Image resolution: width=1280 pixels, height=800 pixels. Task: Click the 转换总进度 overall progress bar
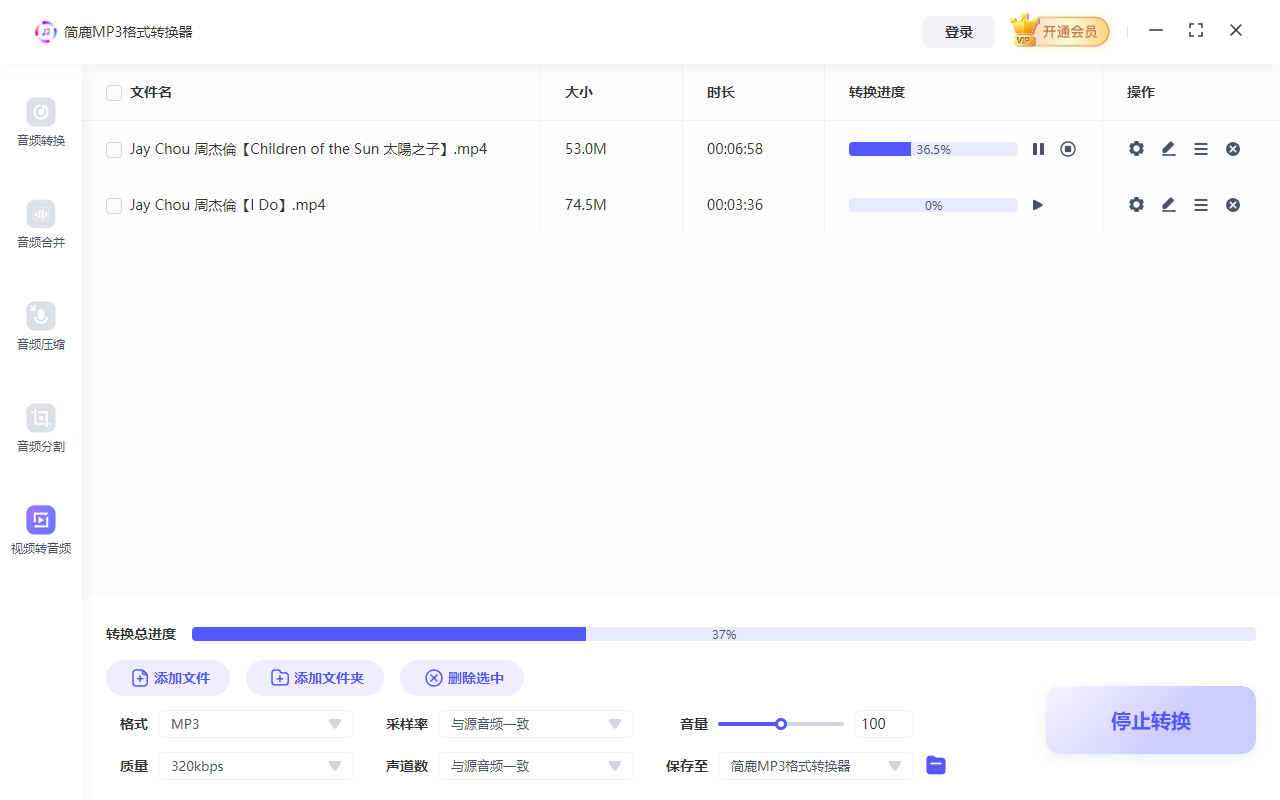click(724, 634)
